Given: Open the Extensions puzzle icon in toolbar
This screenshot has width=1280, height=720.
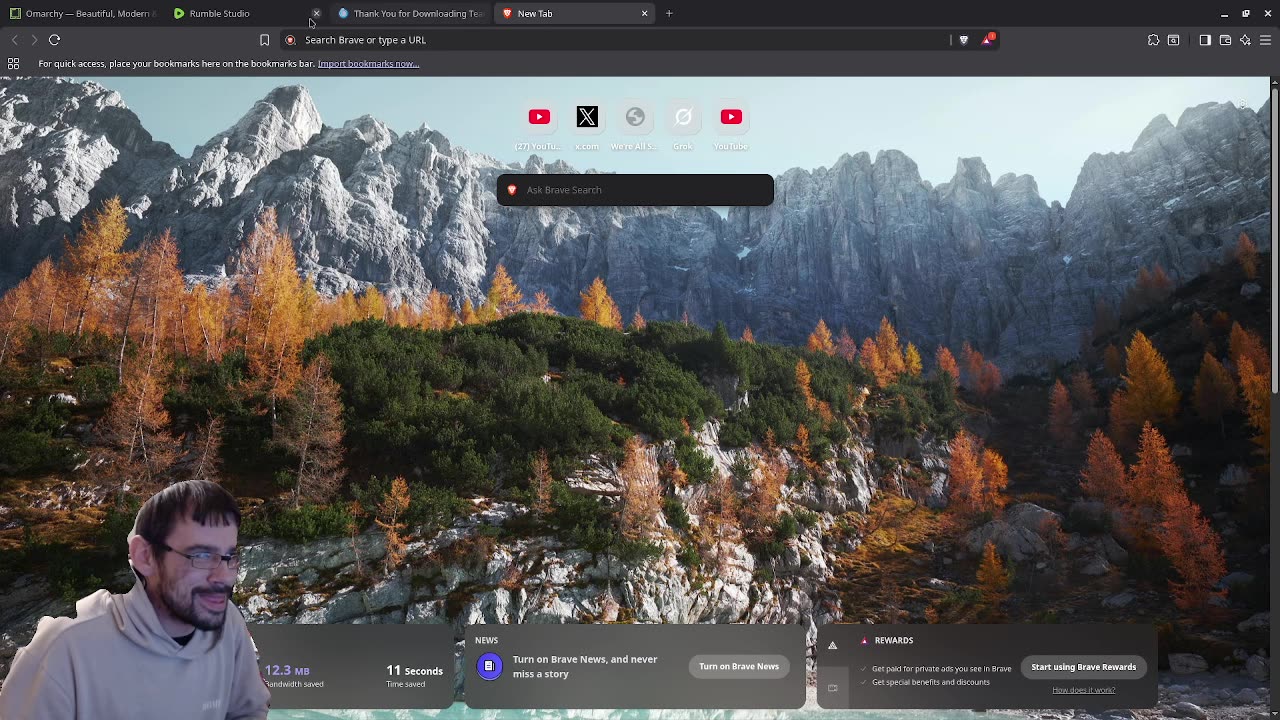Looking at the screenshot, I should (1153, 40).
